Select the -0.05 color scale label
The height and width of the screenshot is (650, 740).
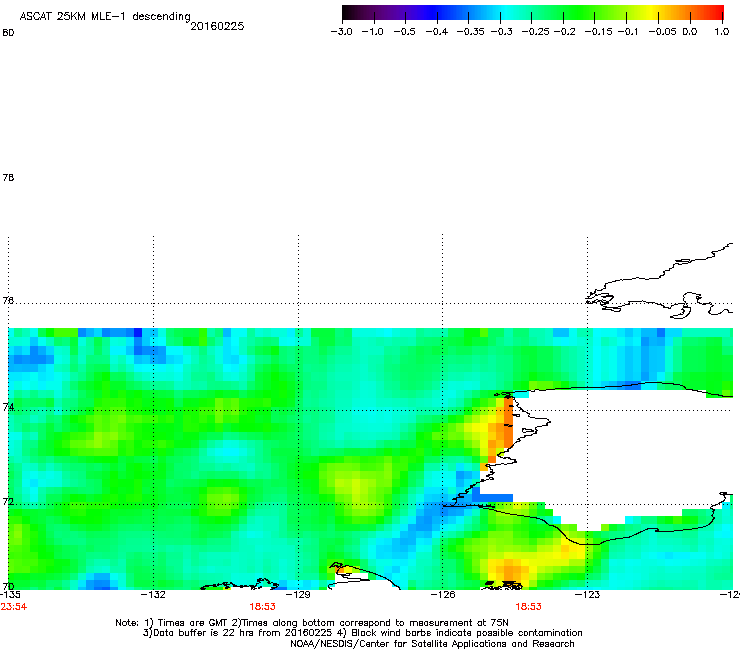coord(662,32)
